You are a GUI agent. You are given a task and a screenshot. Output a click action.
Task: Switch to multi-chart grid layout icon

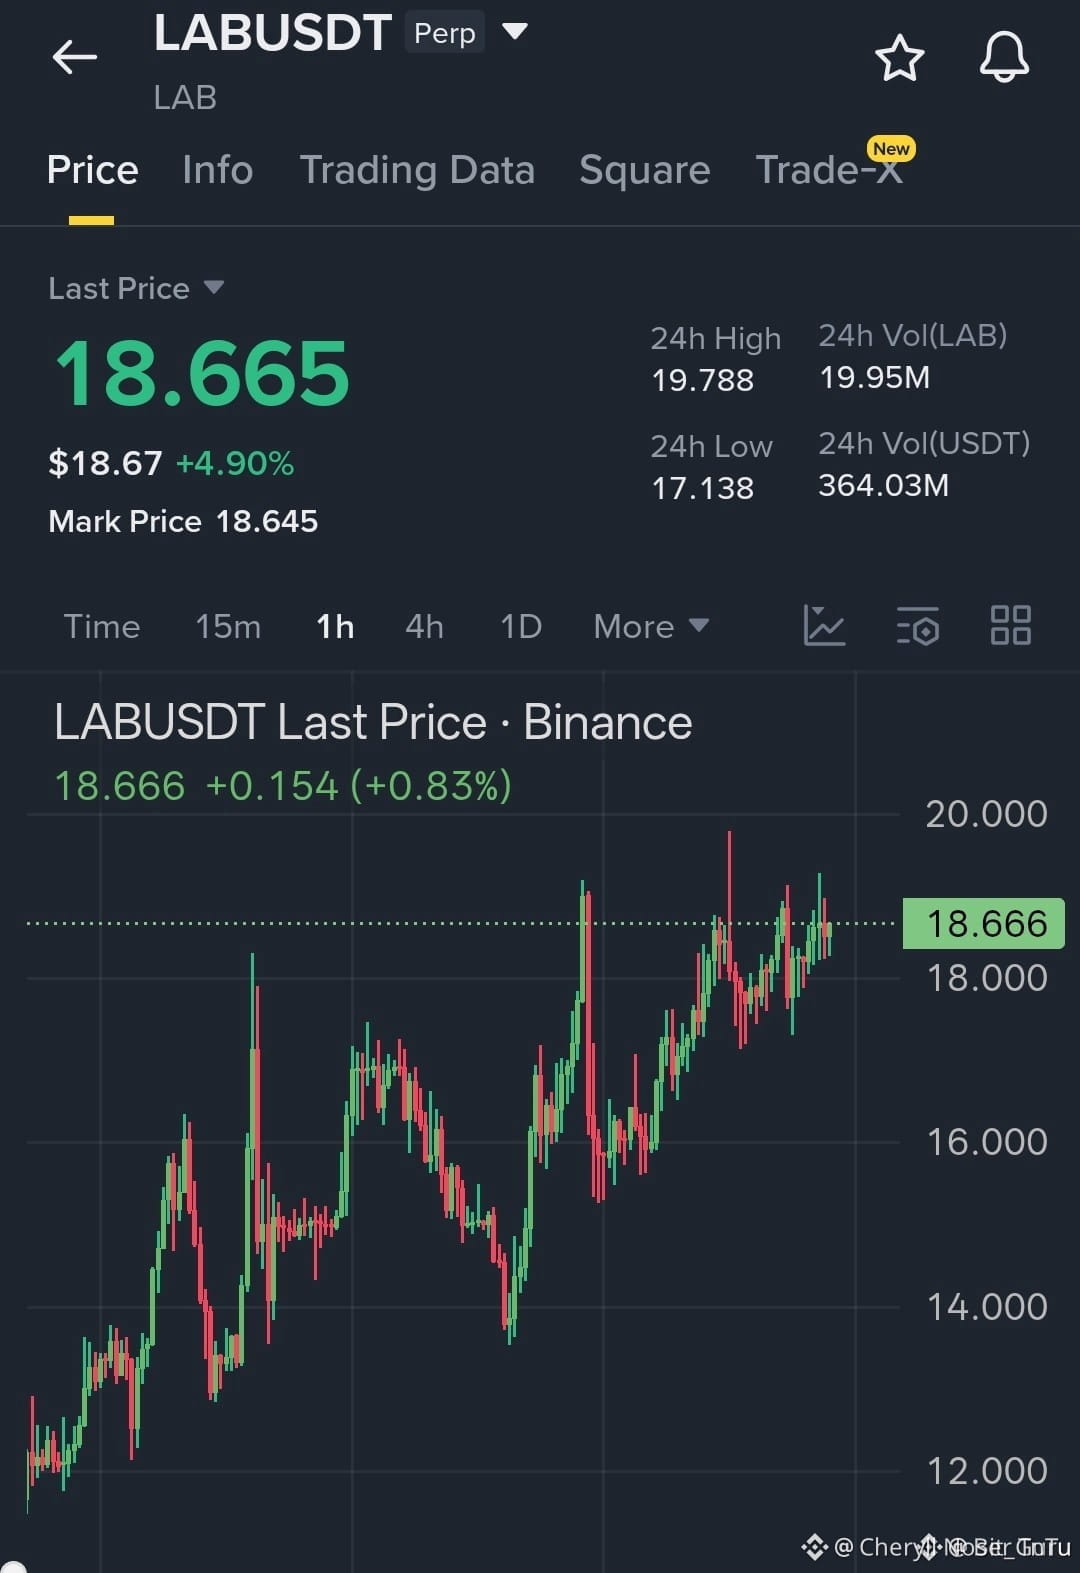1010,626
